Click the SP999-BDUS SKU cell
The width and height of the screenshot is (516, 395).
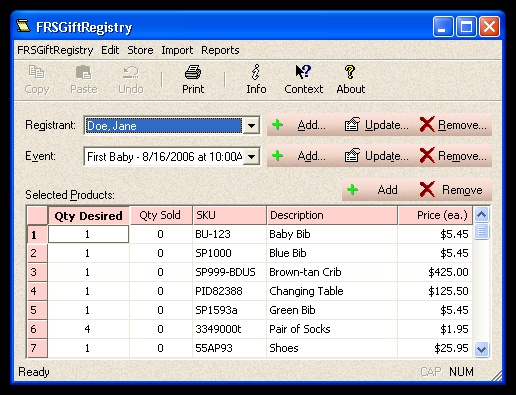click(x=229, y=272)
